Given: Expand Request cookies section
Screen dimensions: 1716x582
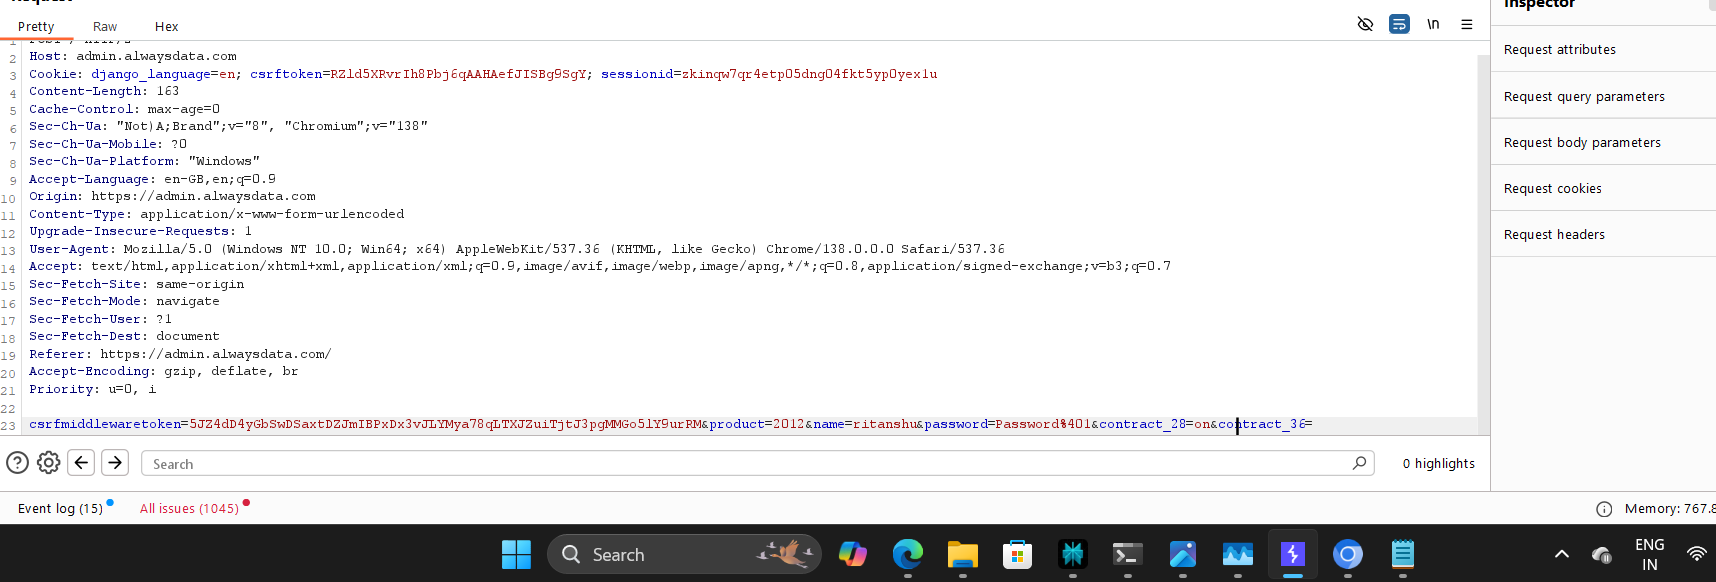Looking at the screenshot, I should point(1552,189).
